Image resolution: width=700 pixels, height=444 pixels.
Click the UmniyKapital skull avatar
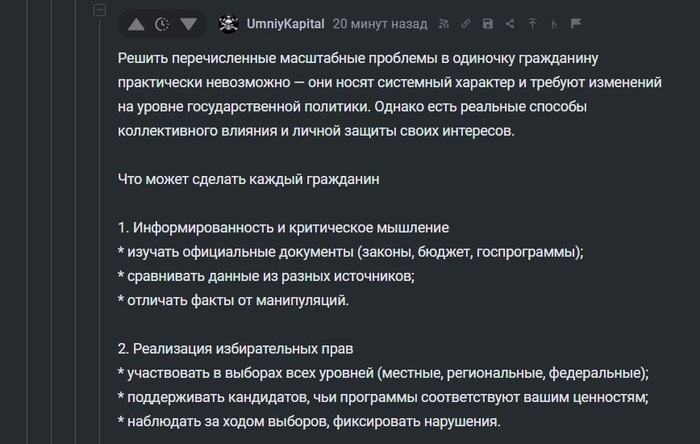[x=228, y=23]
